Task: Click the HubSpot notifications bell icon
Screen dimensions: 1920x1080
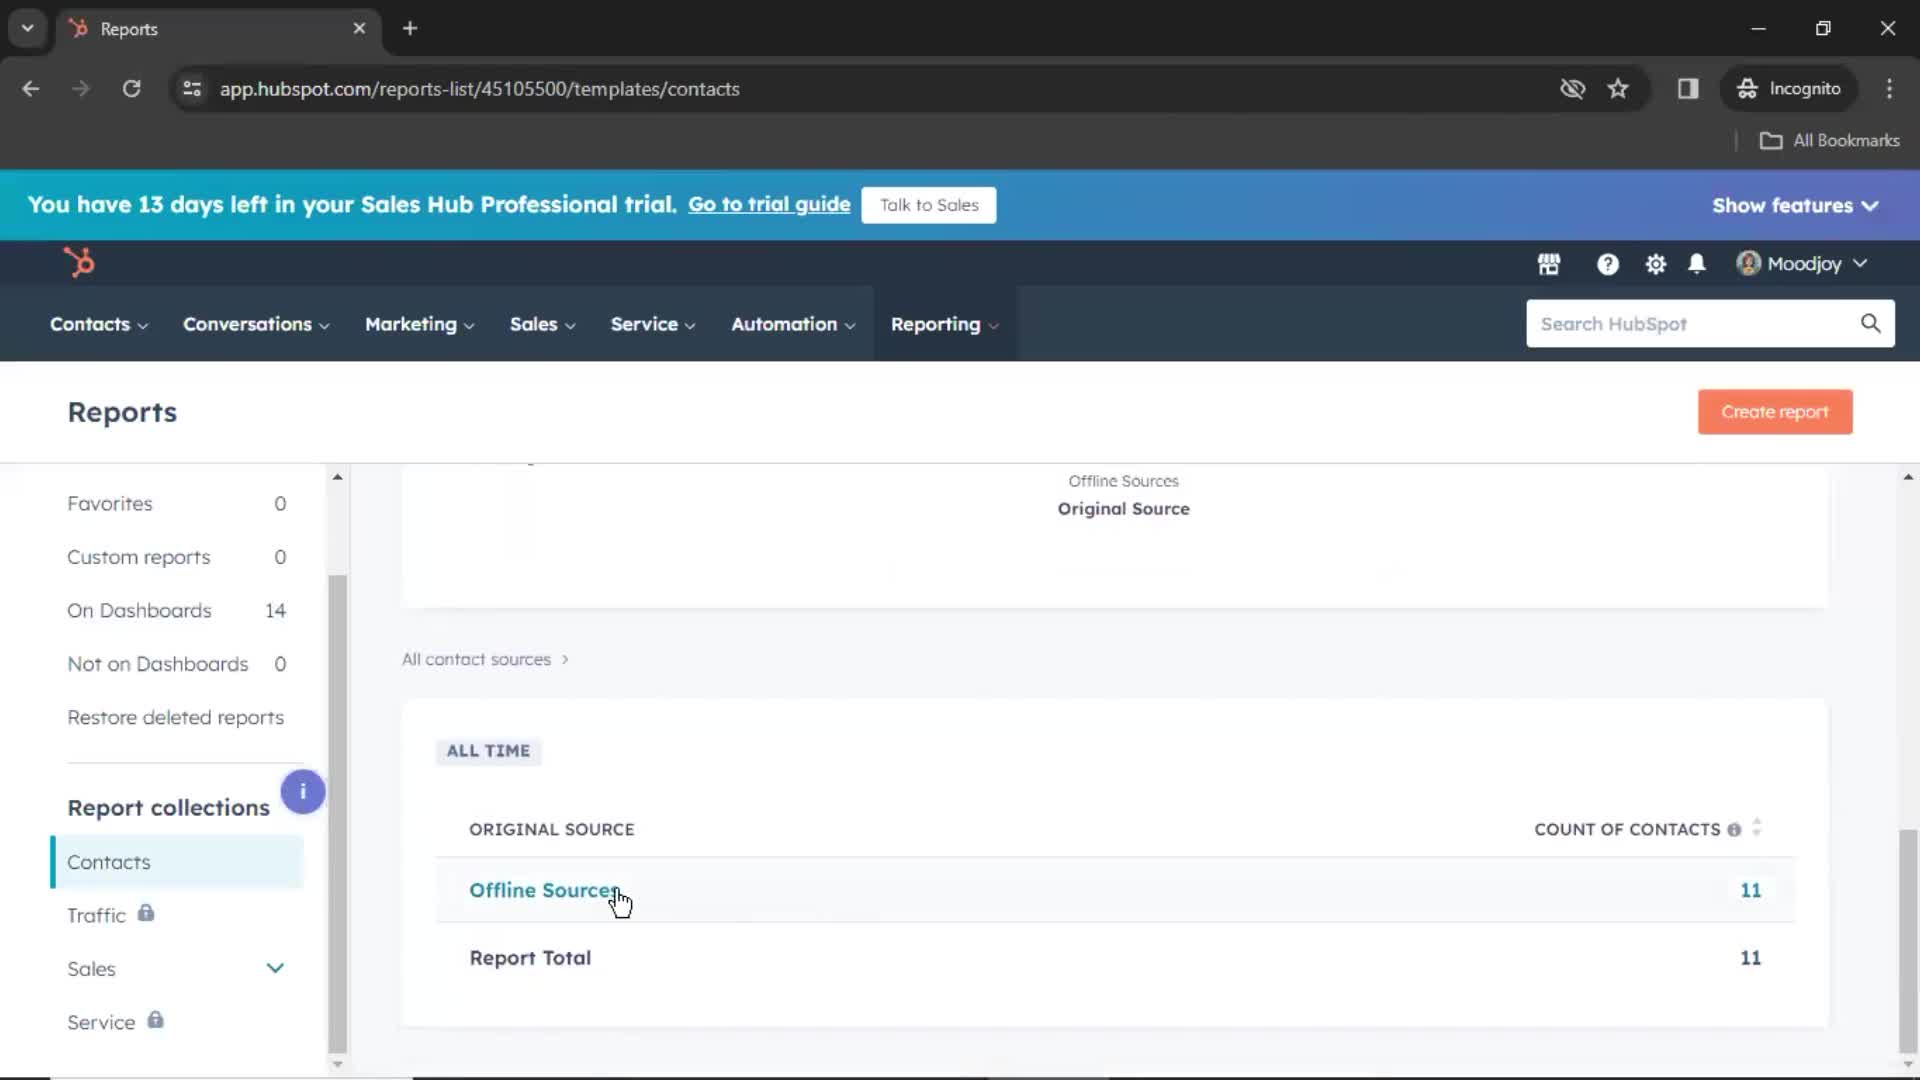Action: point(1697,262)
